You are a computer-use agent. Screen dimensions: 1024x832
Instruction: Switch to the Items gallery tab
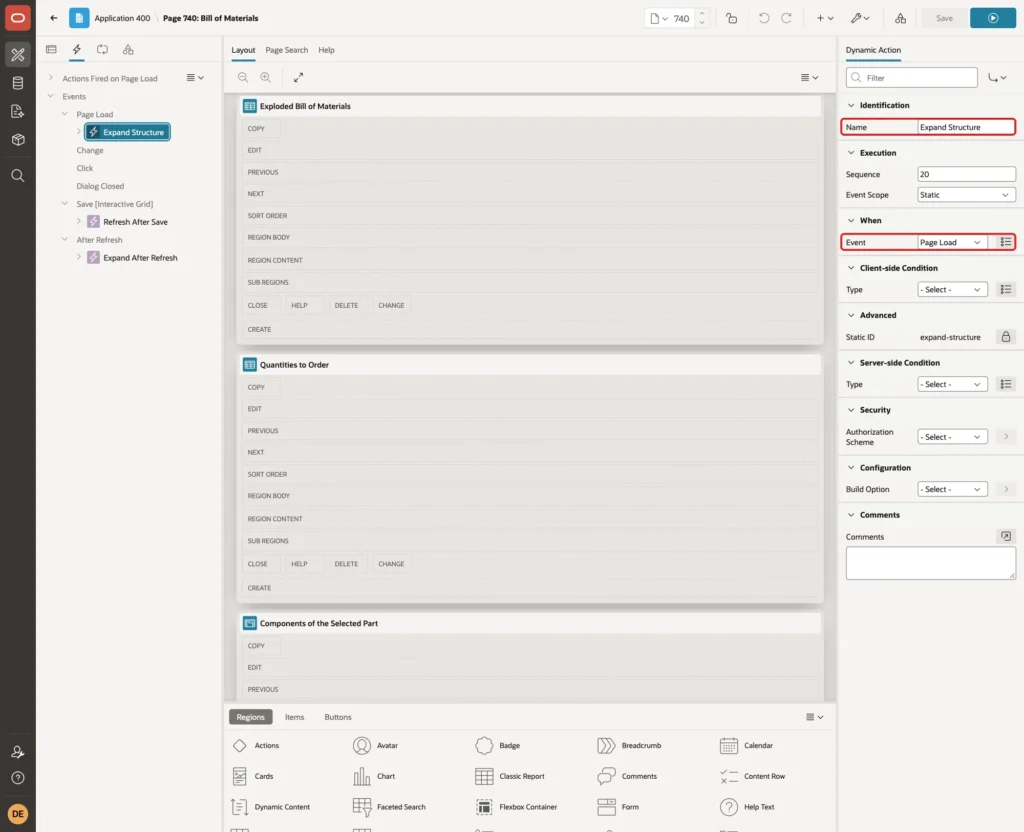coord(295,717)
